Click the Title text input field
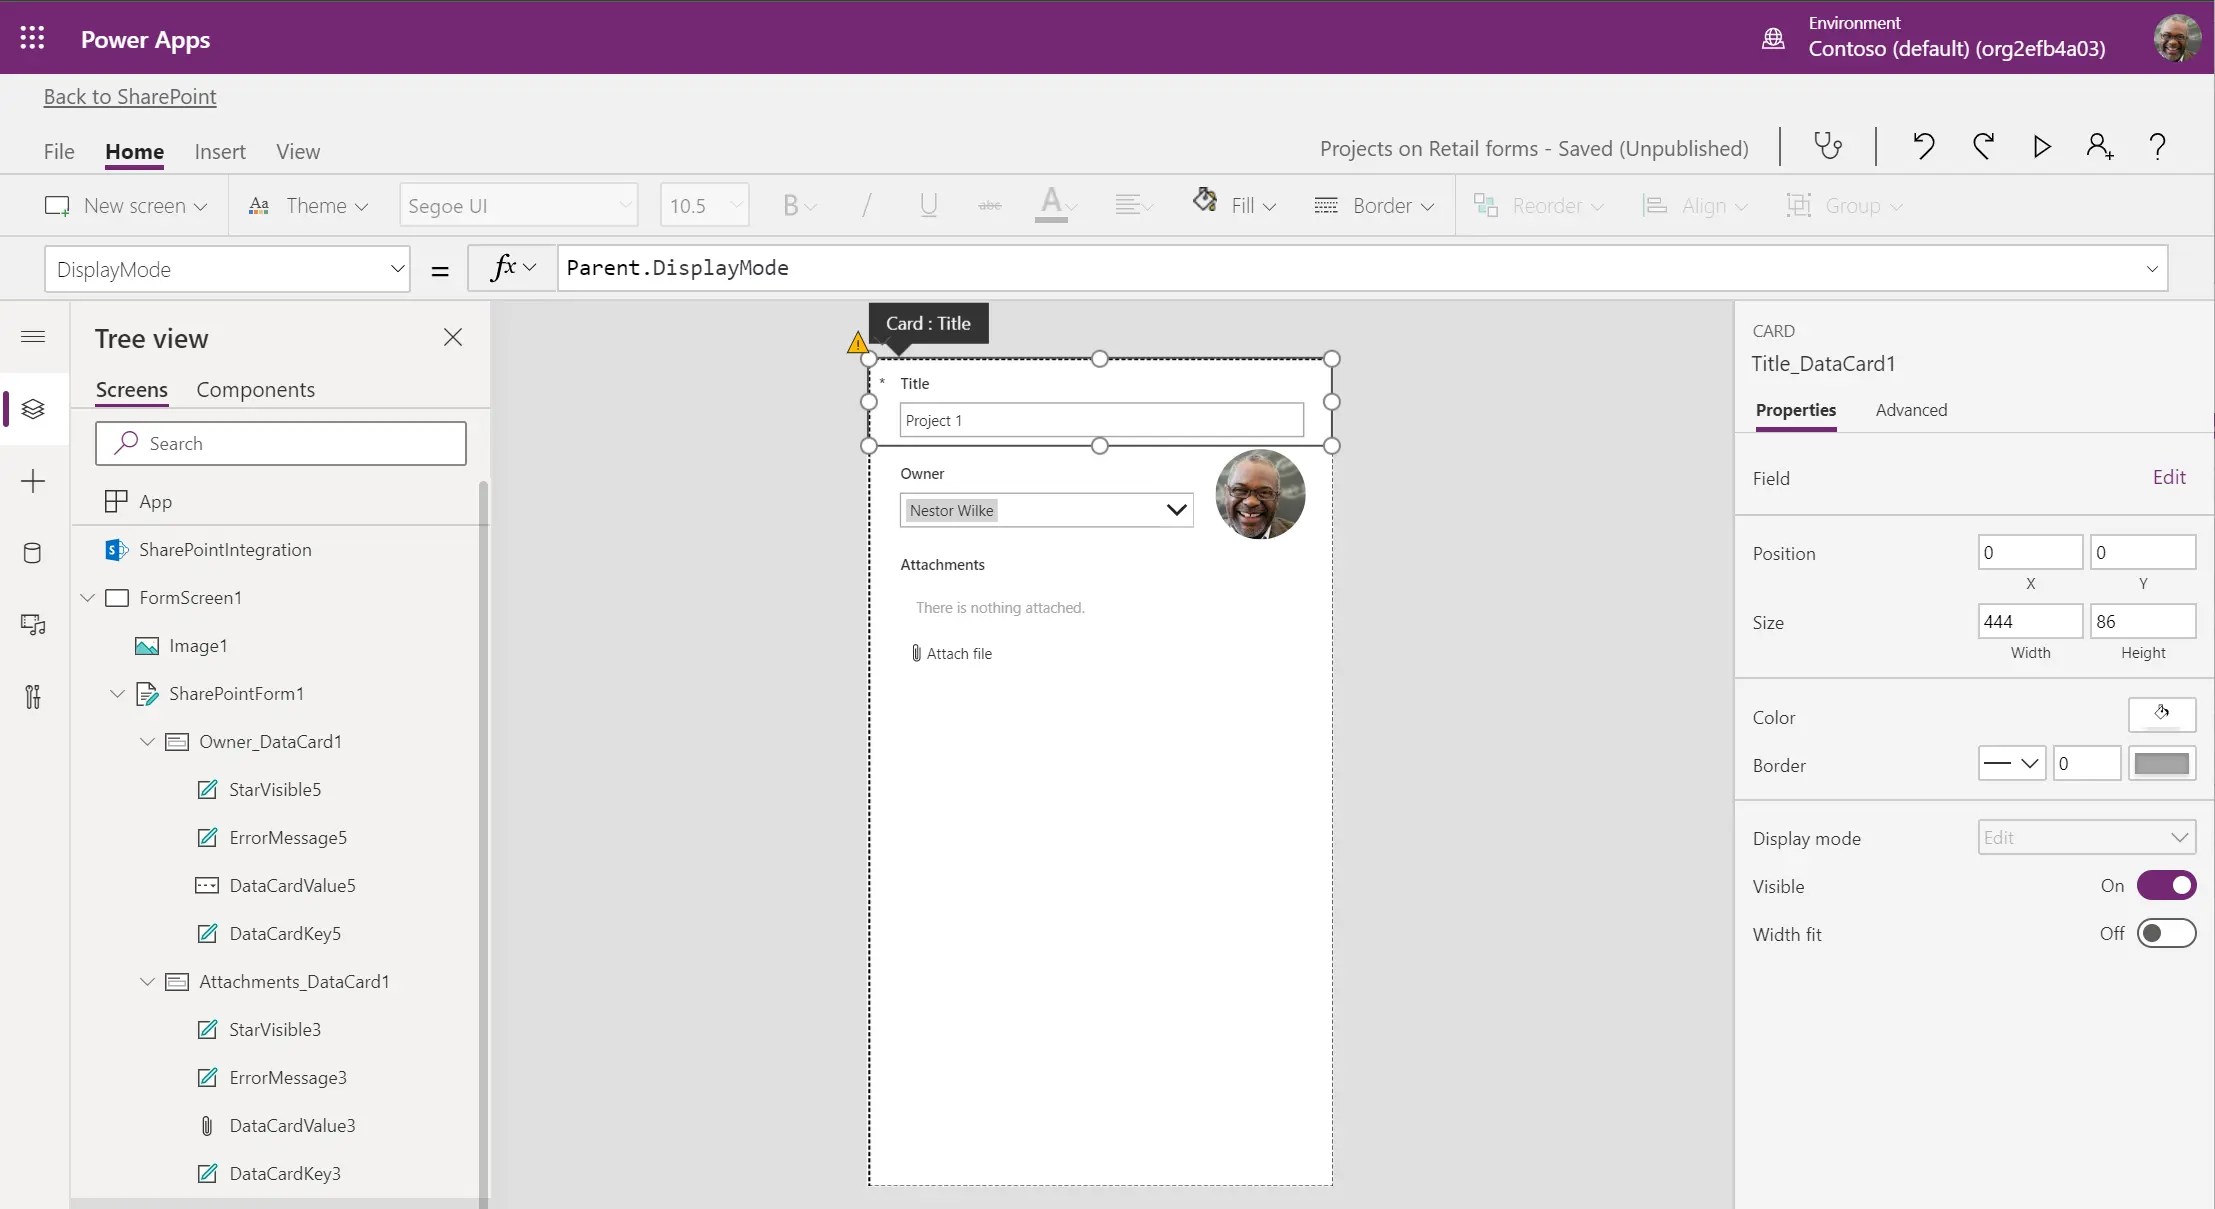 click(x=1102, y=420)
